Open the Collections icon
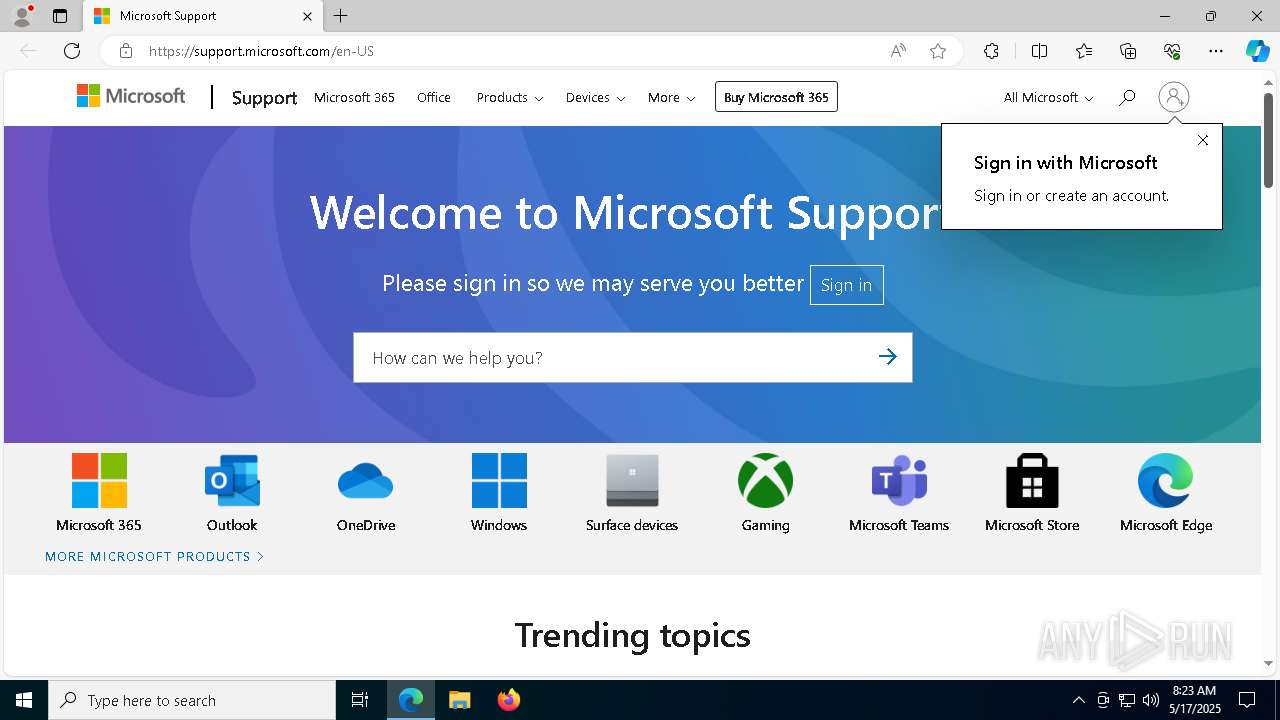This screenshot has height=720, width=1280. [1128, 51]
